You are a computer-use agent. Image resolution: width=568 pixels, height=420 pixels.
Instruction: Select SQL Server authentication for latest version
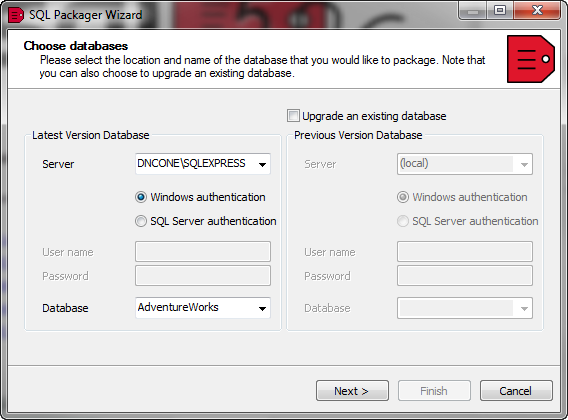[x=141, y=221]
